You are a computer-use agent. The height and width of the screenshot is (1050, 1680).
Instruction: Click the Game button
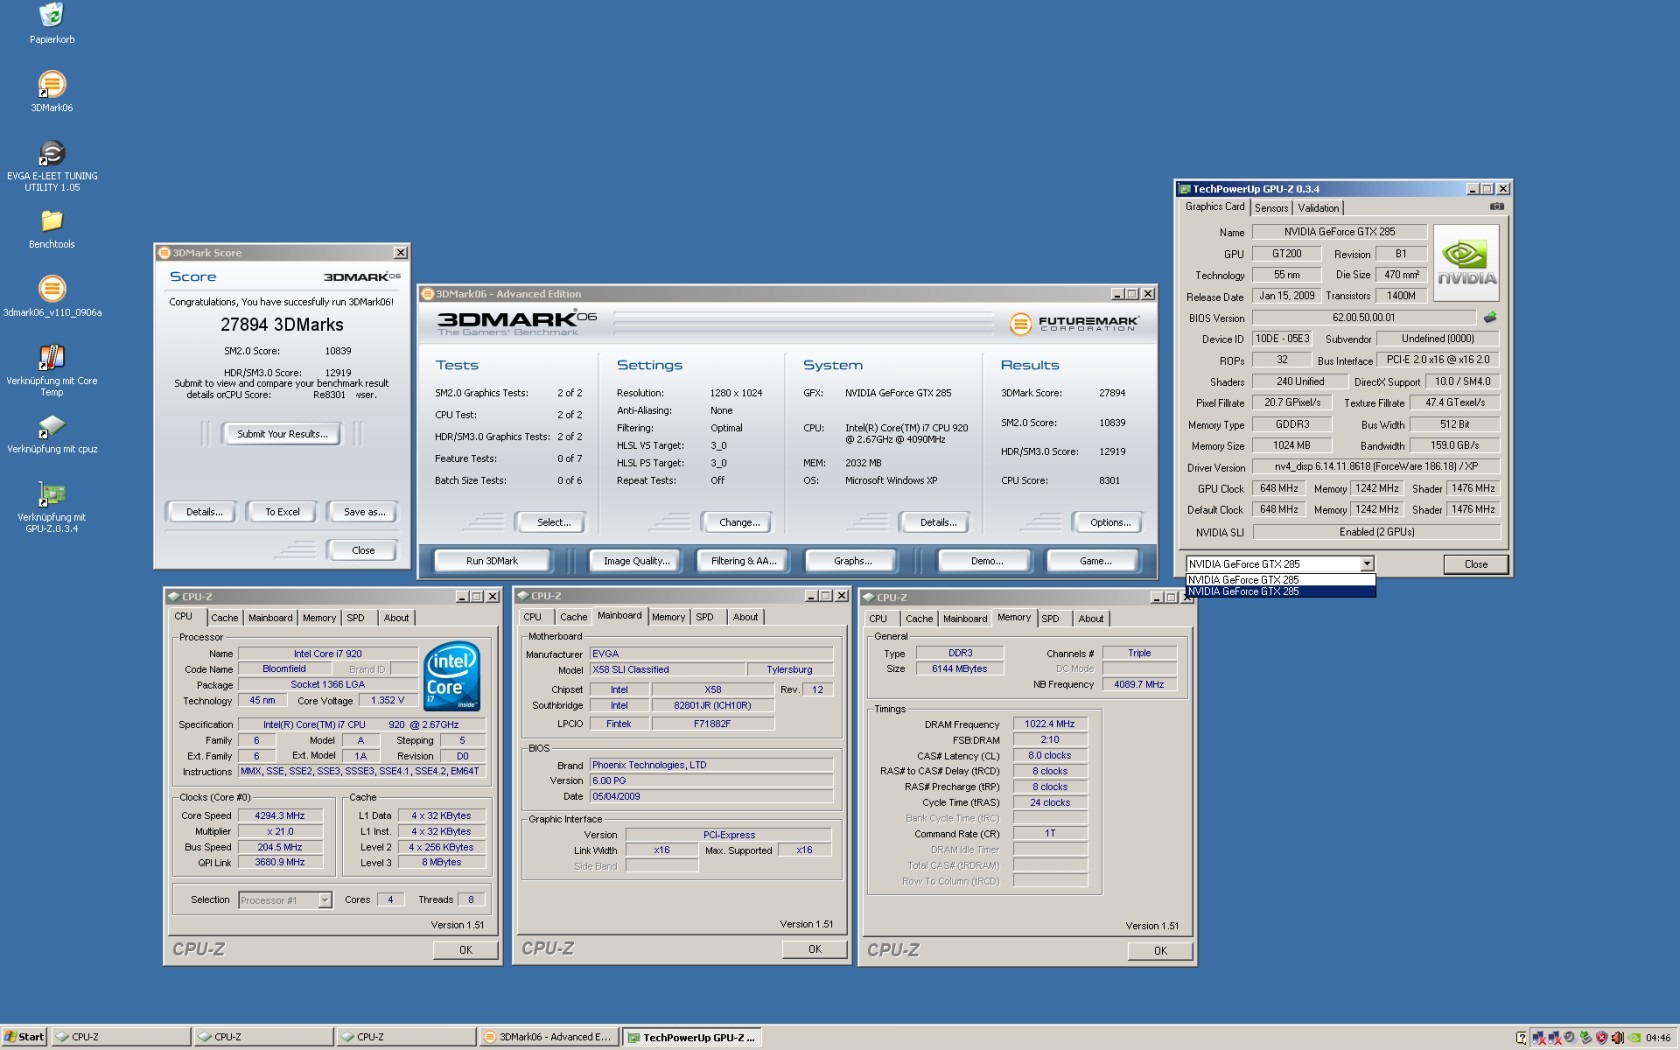(1095, 561)
